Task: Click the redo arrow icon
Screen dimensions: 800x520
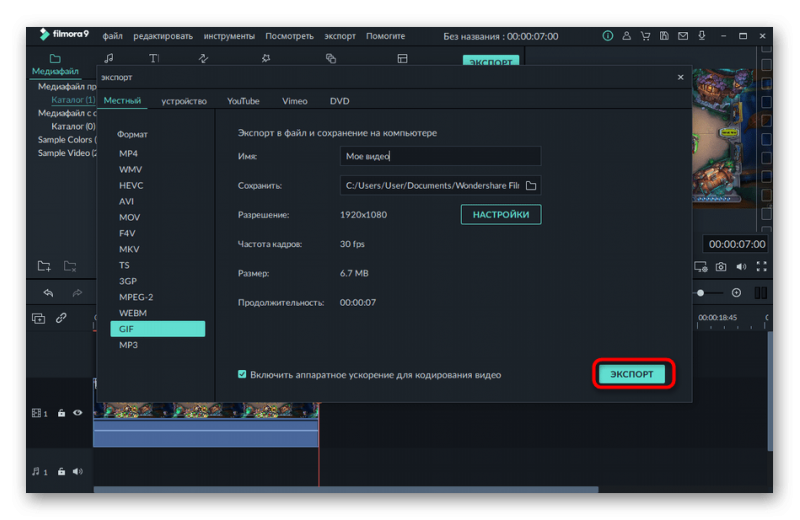Action: (x=77, y=292)
